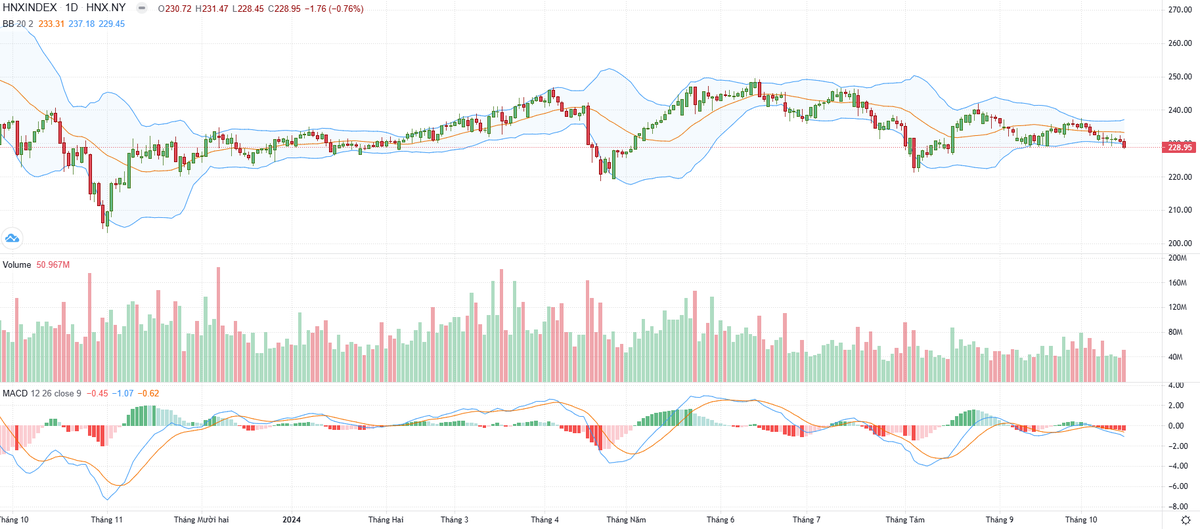
Task: Click the Tháng 10 label at right of axis
Action: (1081, 520)
